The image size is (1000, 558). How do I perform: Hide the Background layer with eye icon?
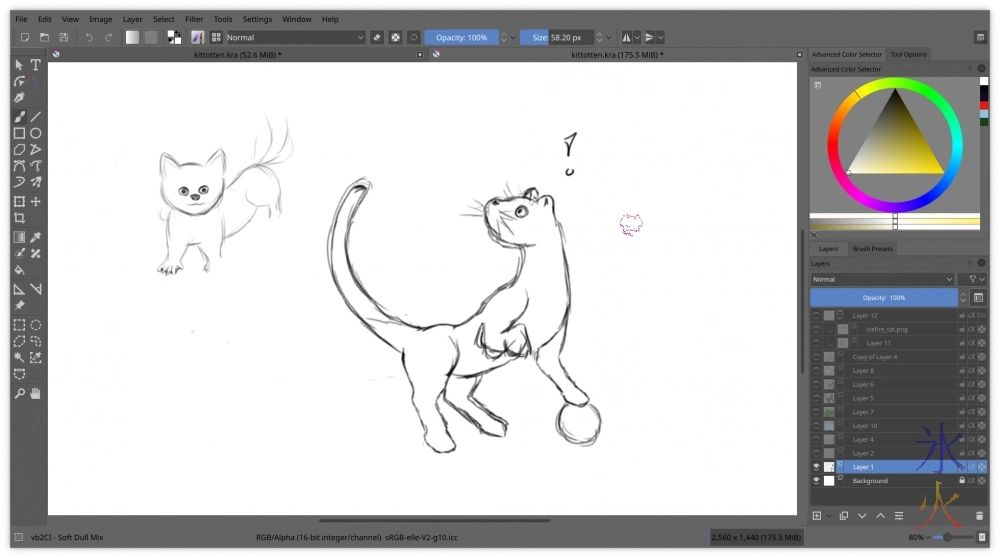(816, 481)
